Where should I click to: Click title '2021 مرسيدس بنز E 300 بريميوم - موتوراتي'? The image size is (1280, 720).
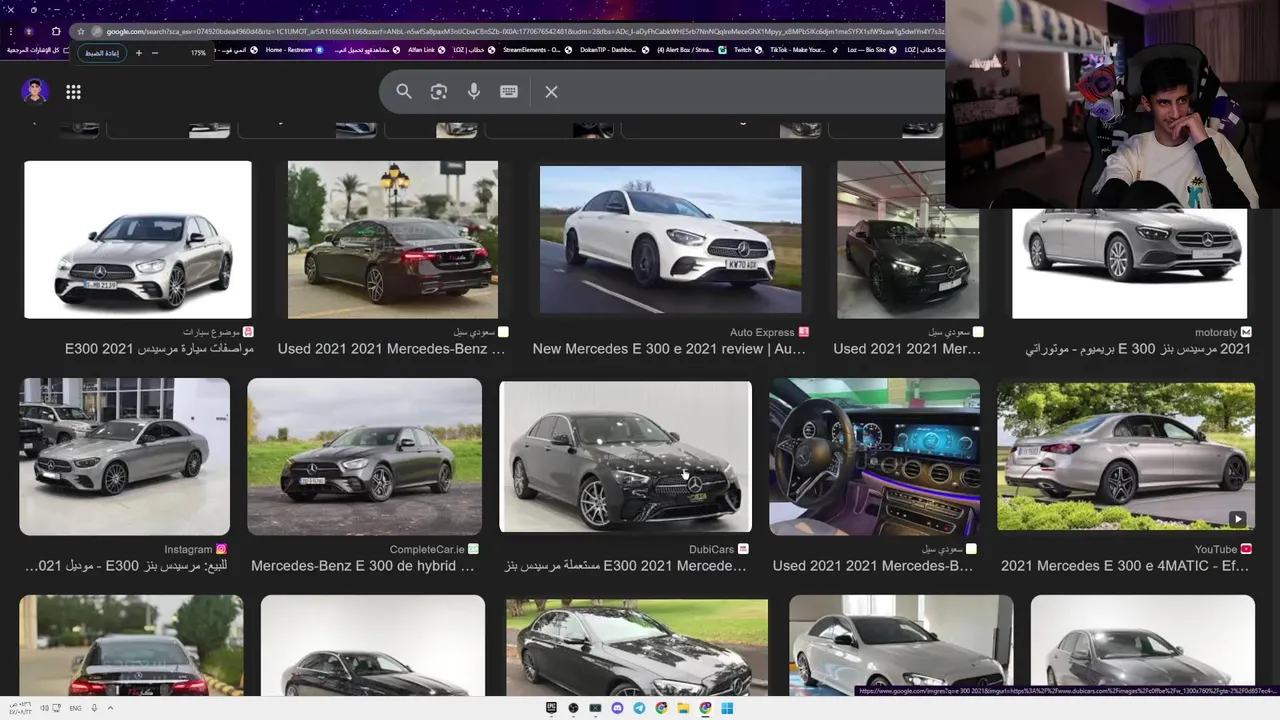(x=1138, y=349)
